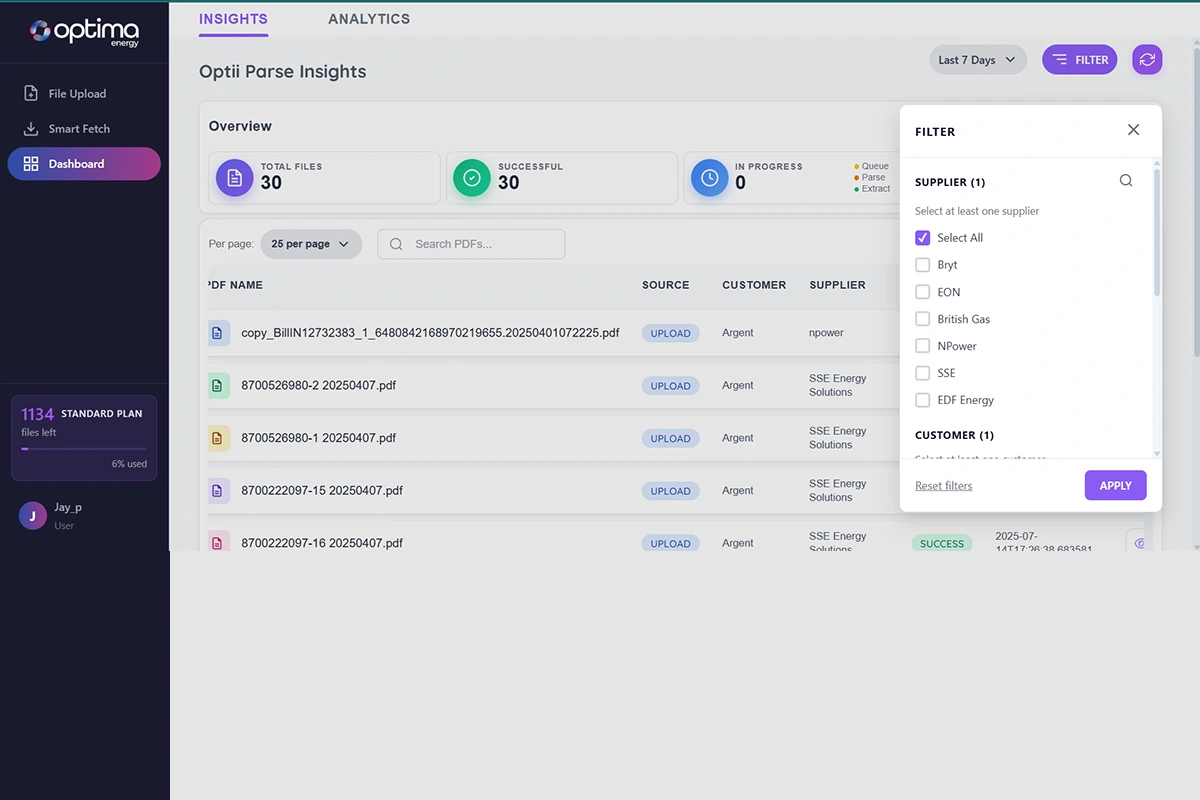Viewport: 1200px width, 800px height.
Task: Click UPLOAD badge in 8700526980-1 row
Action: click(670, 438)
